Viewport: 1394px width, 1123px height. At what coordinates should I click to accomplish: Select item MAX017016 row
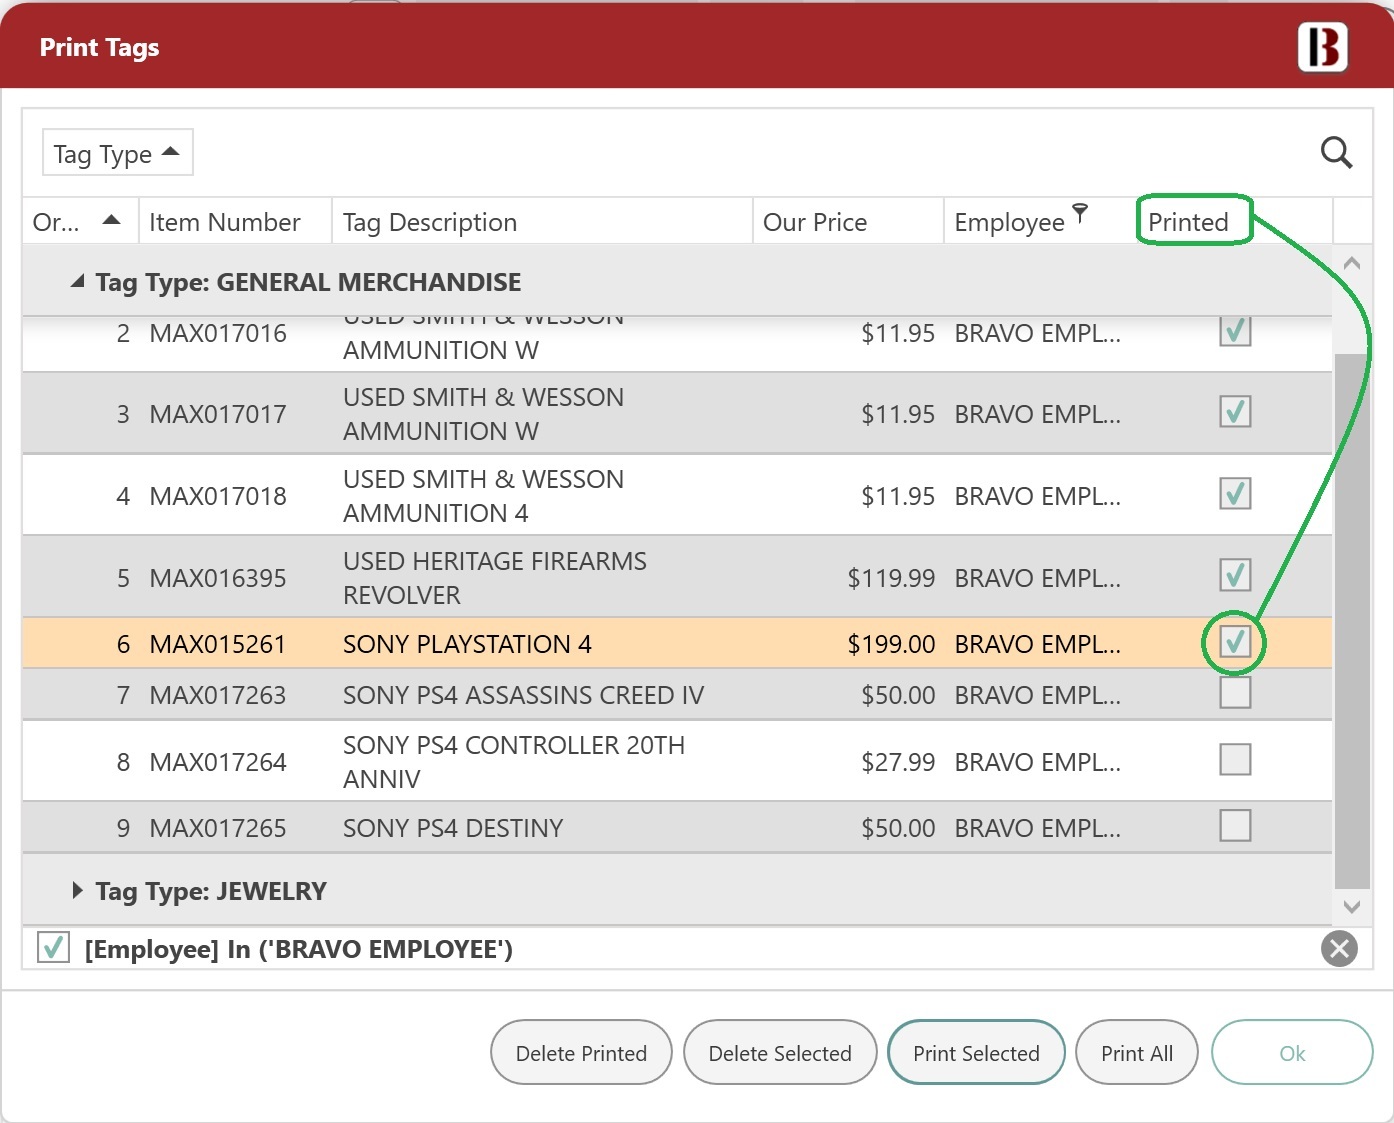(677, 344)
